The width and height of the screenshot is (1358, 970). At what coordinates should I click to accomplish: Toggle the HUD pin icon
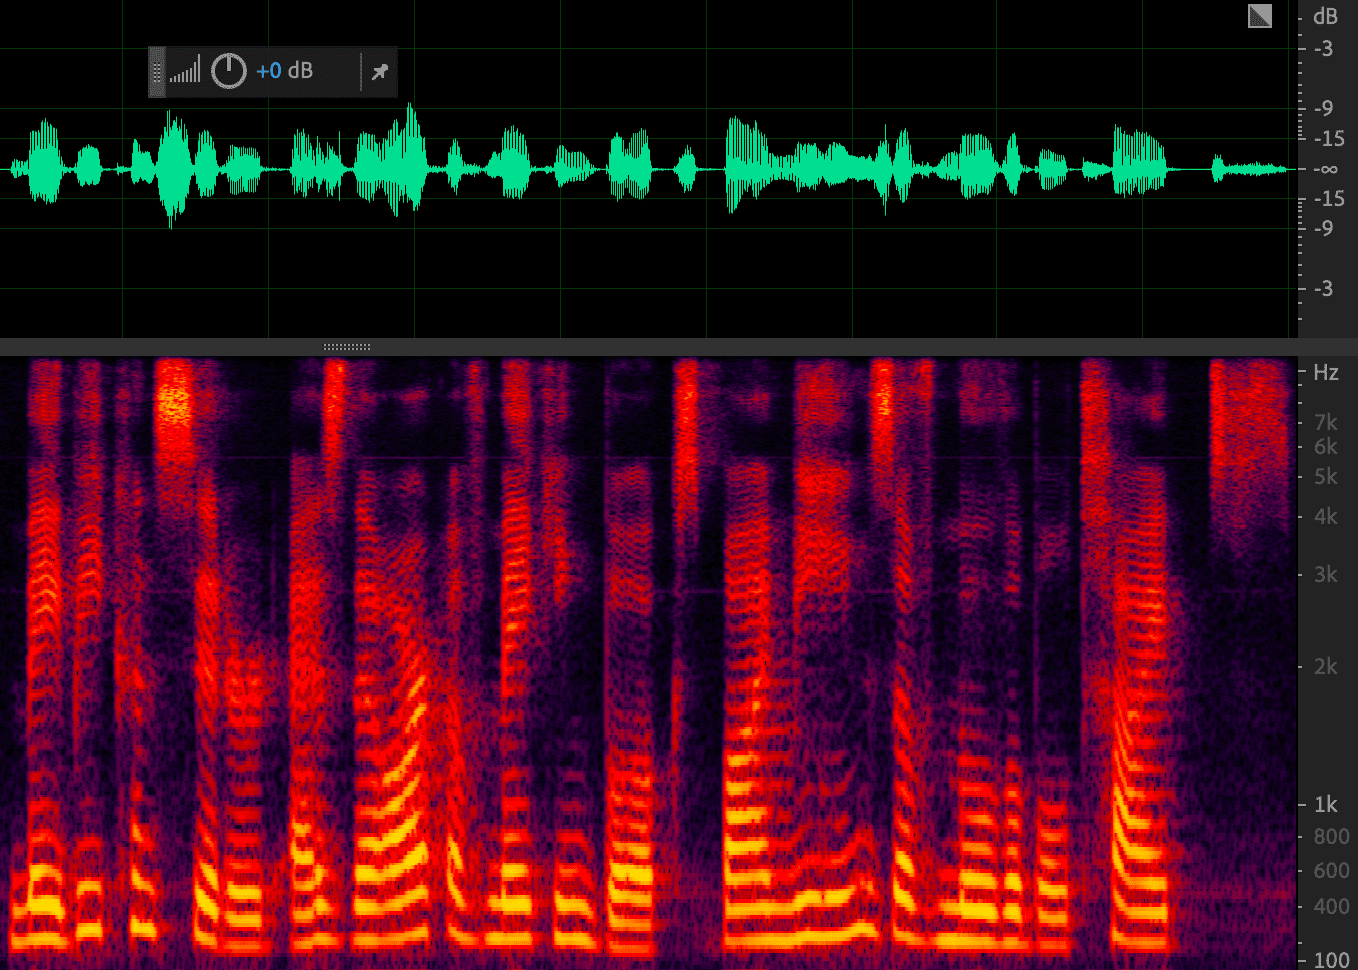pyautogui.click(x=380, y=72)
